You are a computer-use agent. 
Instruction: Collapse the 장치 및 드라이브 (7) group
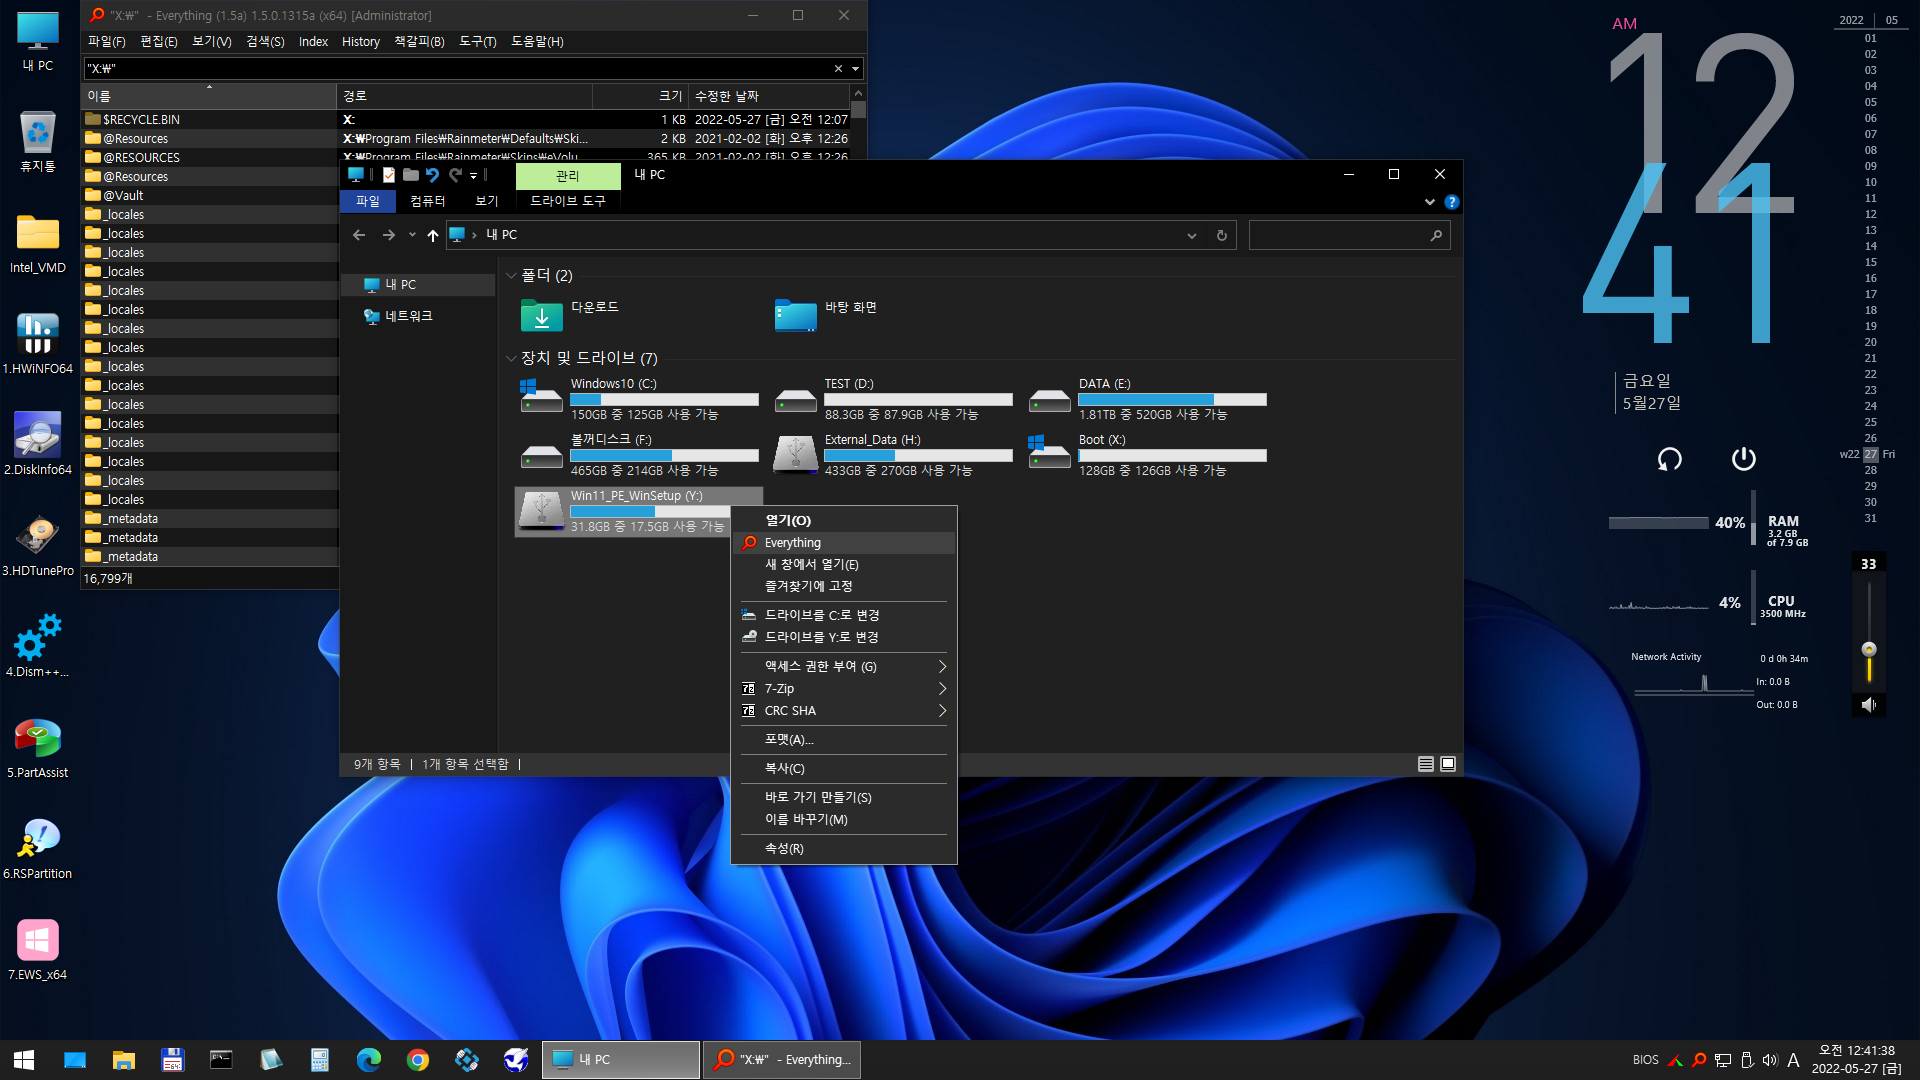point(511,358)
